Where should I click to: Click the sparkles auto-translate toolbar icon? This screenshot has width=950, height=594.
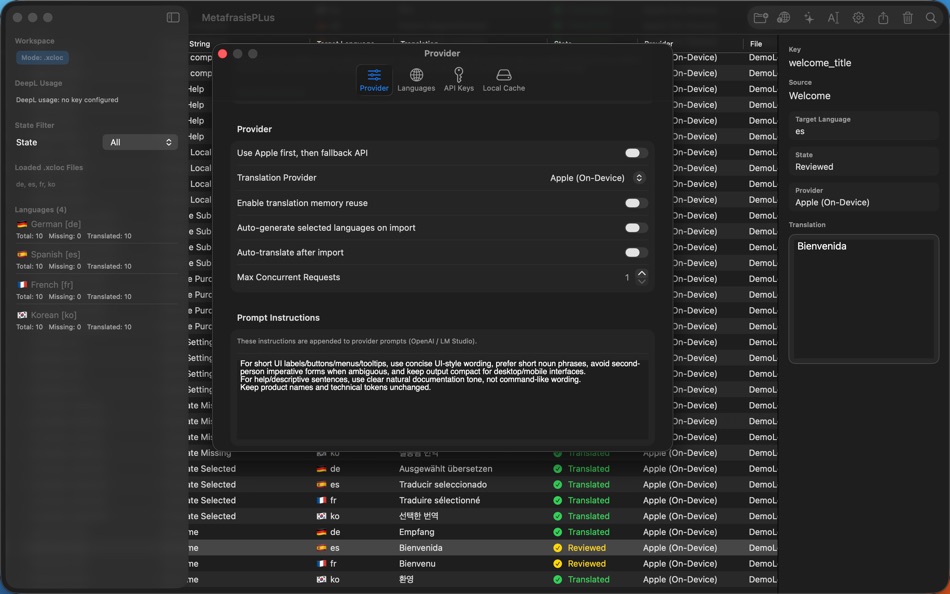pos(809,18)
